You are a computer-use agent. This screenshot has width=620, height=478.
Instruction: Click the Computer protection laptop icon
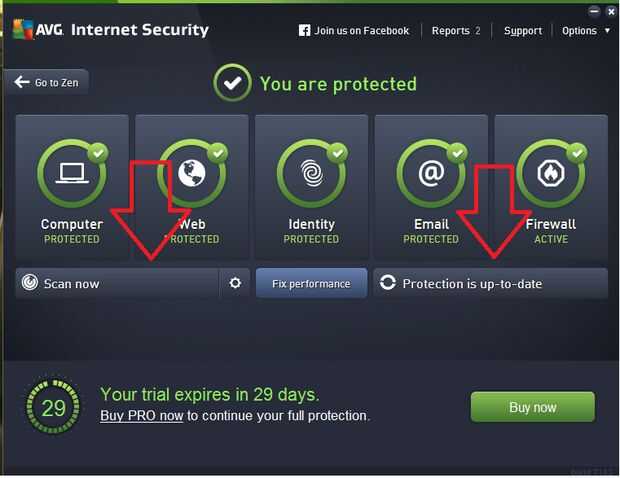coord(71,173)
